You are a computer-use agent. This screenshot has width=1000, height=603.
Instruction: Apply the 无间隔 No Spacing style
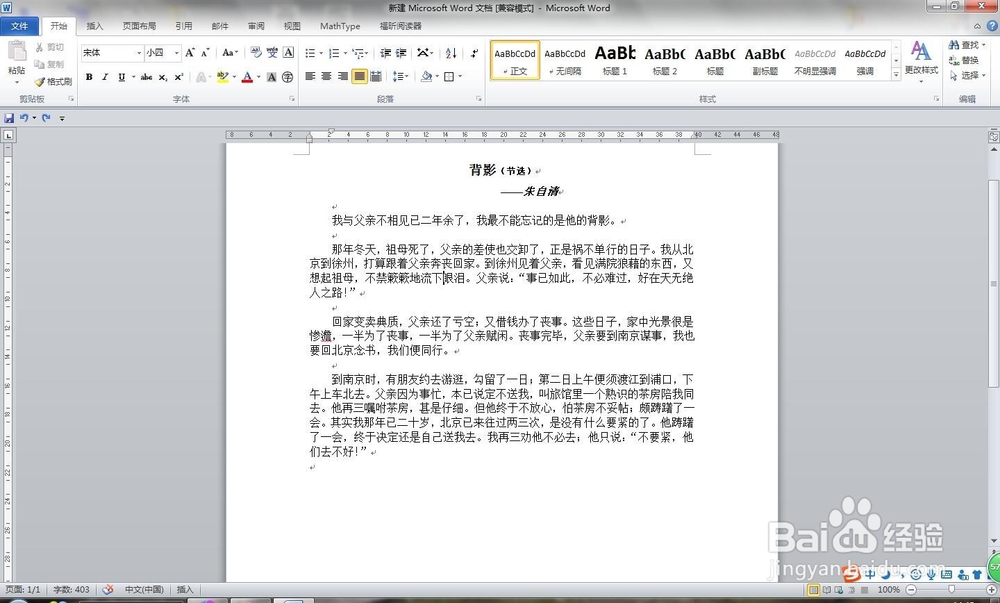click(565, 60)
